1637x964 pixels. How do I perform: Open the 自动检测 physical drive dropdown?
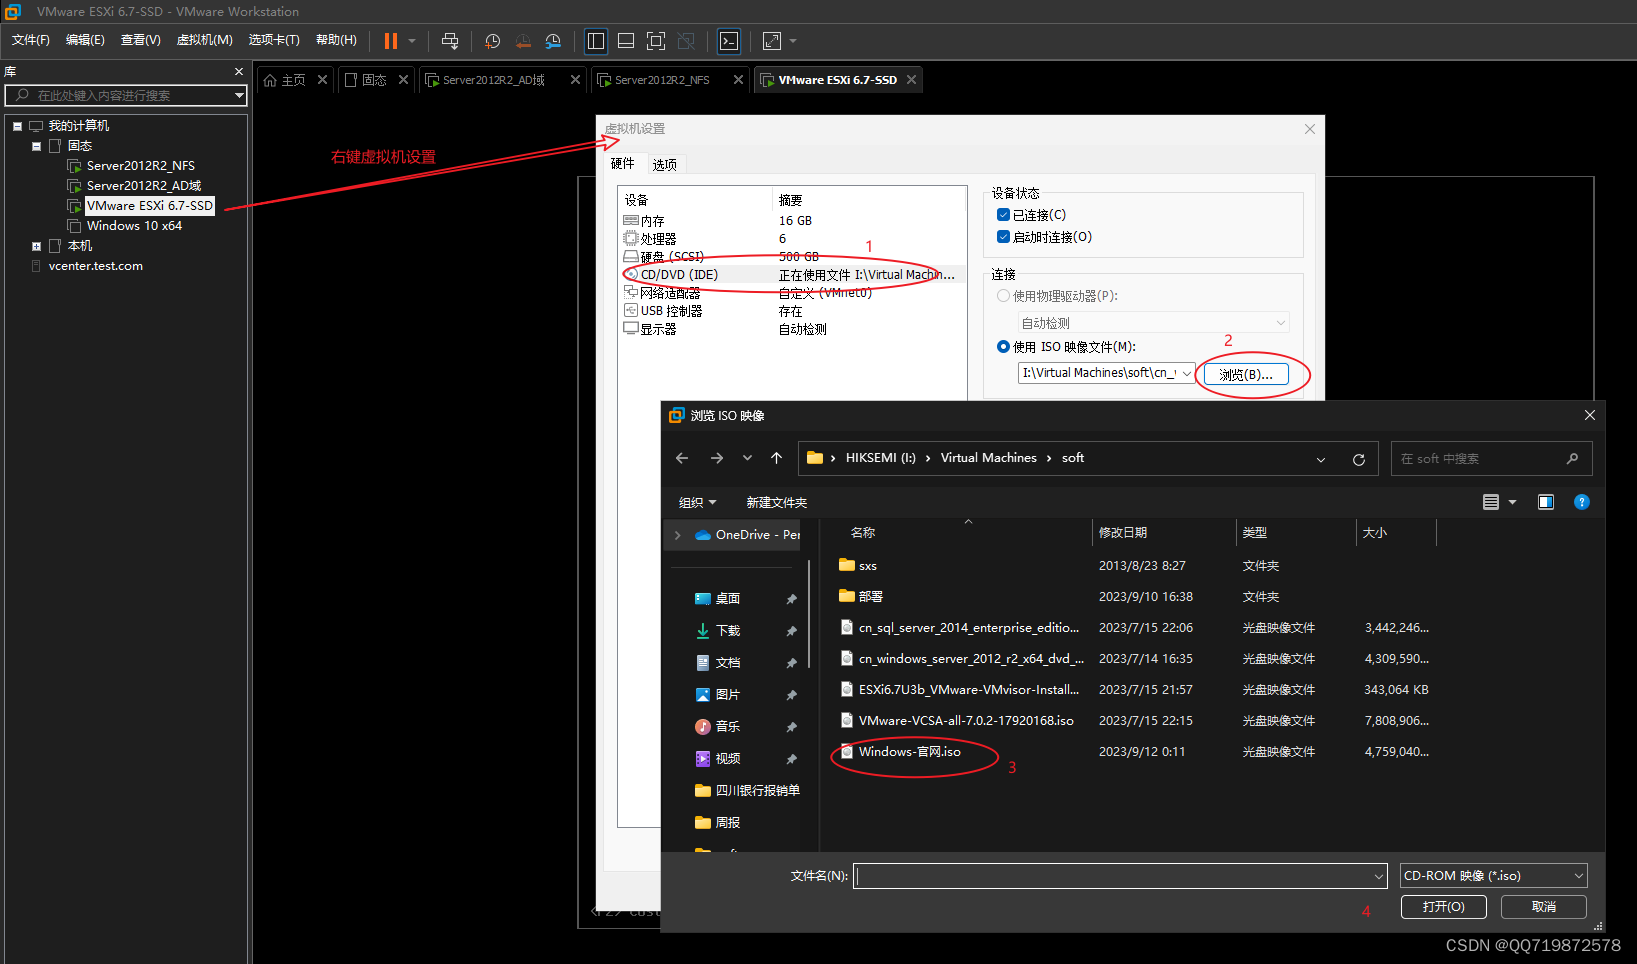point(1280,323)
